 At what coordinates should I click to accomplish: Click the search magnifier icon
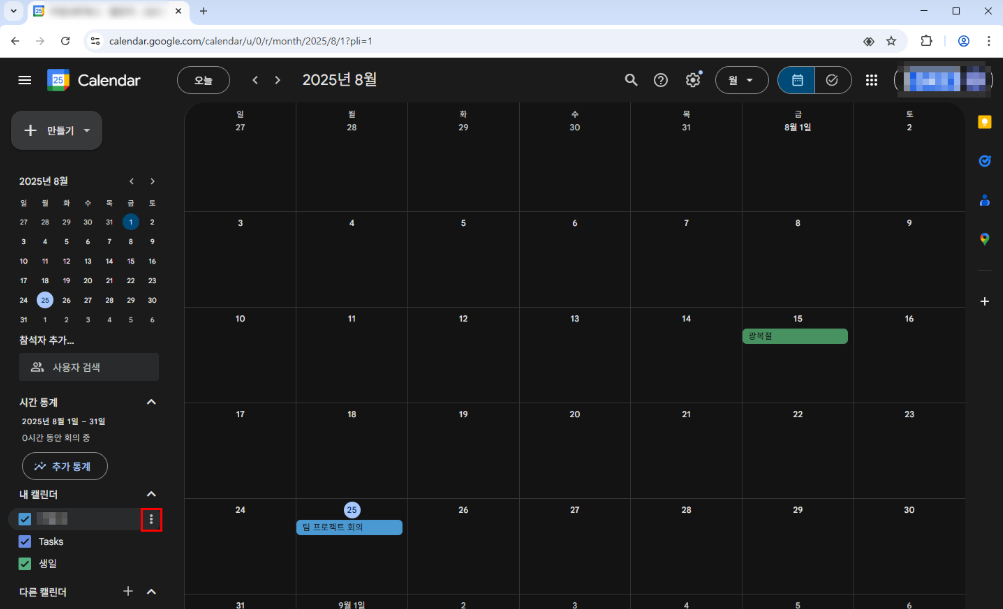point(631,80)
